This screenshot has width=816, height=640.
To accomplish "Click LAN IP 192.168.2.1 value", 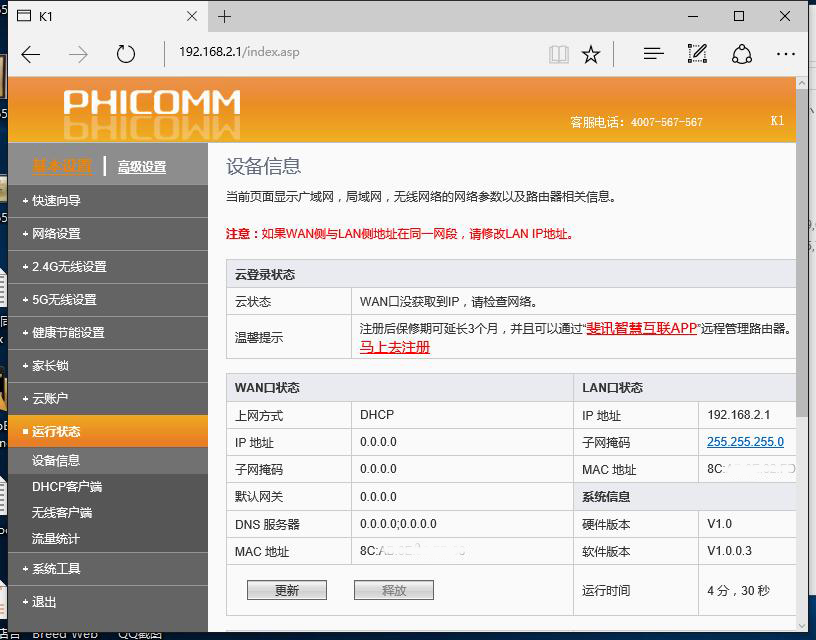I will tap(738, 415).
